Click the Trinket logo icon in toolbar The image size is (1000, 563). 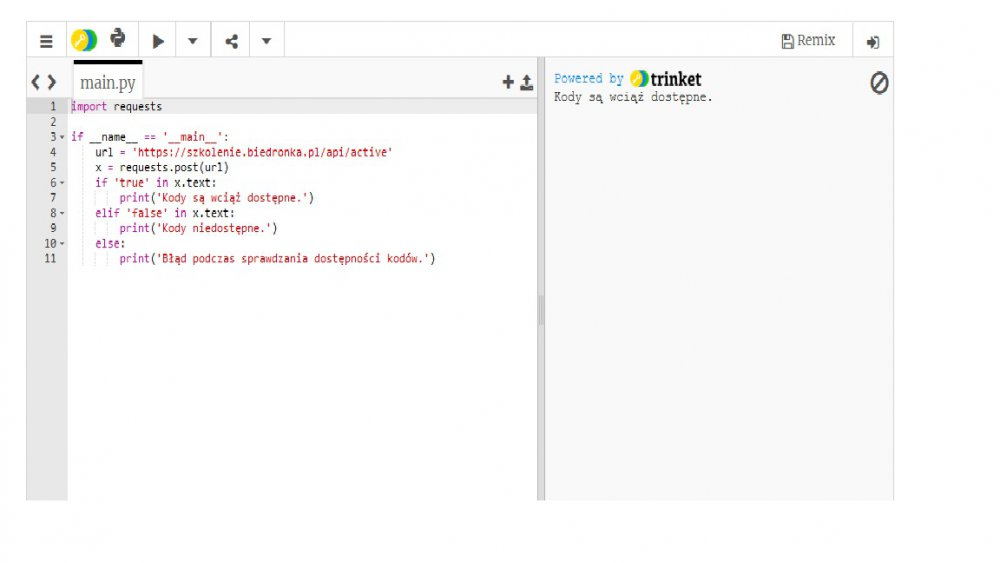point(83,41)
